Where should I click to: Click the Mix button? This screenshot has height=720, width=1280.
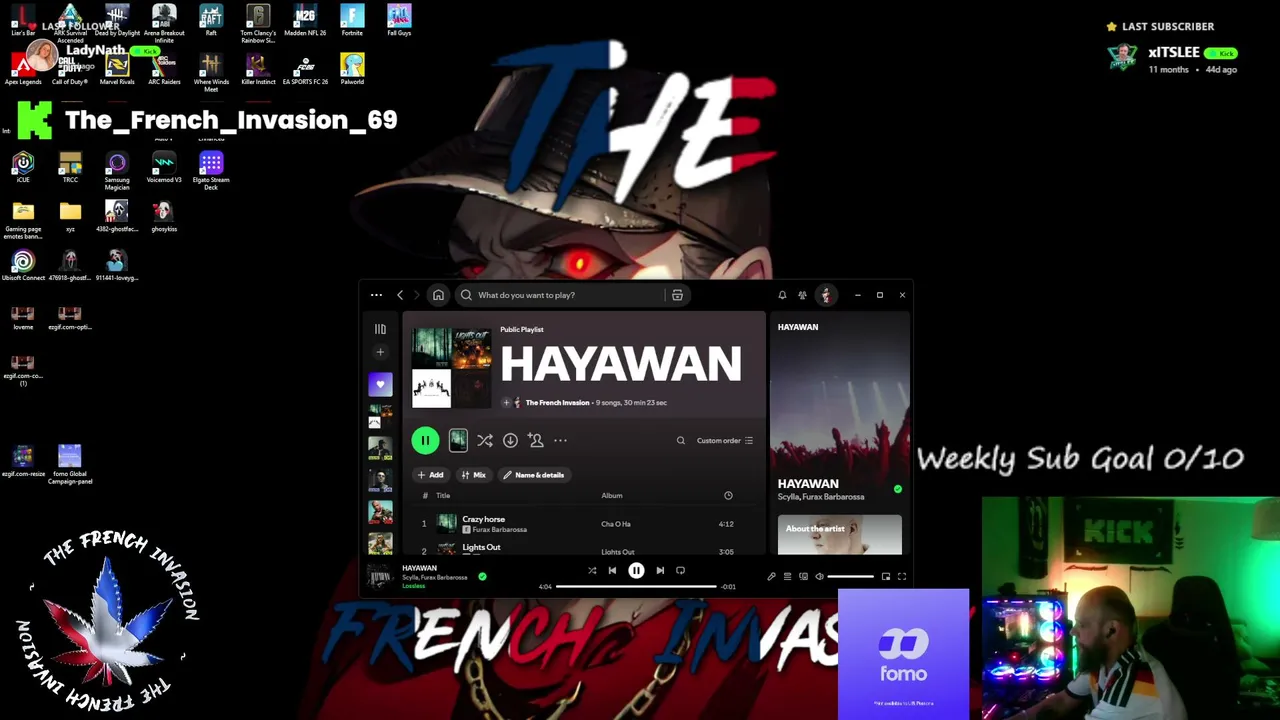coord(474,475)
